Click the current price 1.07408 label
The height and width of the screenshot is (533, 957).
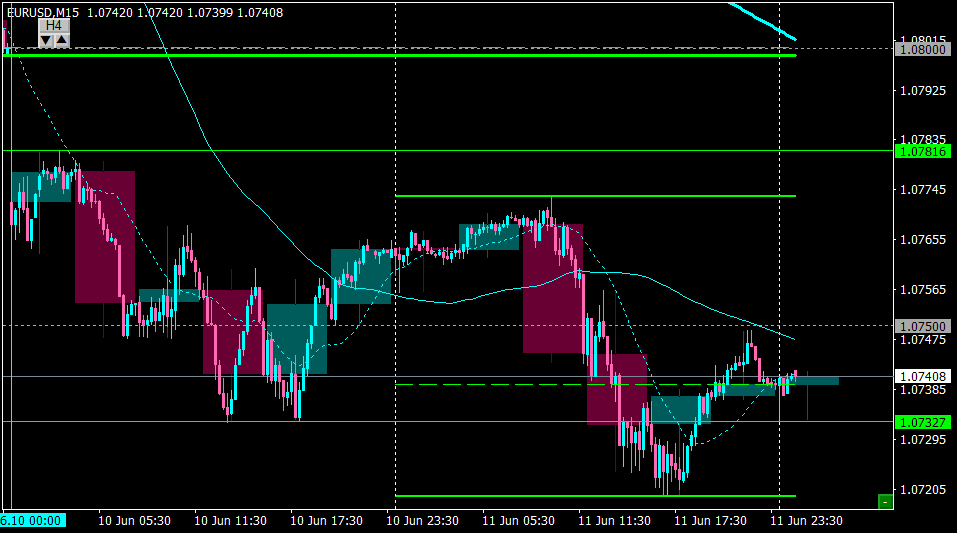pos(922,377)
